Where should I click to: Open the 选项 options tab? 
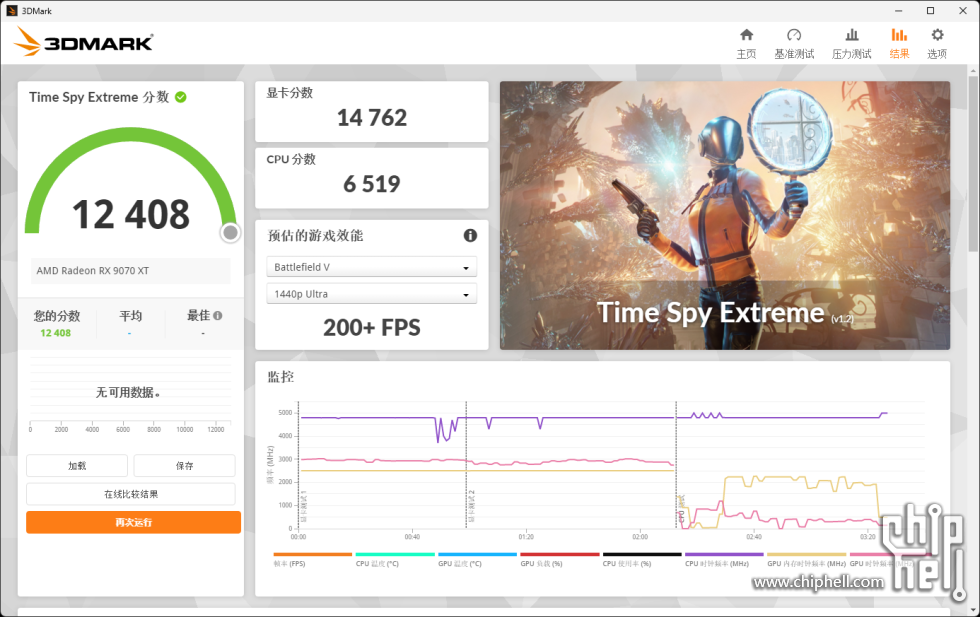[x=937, y=44]
